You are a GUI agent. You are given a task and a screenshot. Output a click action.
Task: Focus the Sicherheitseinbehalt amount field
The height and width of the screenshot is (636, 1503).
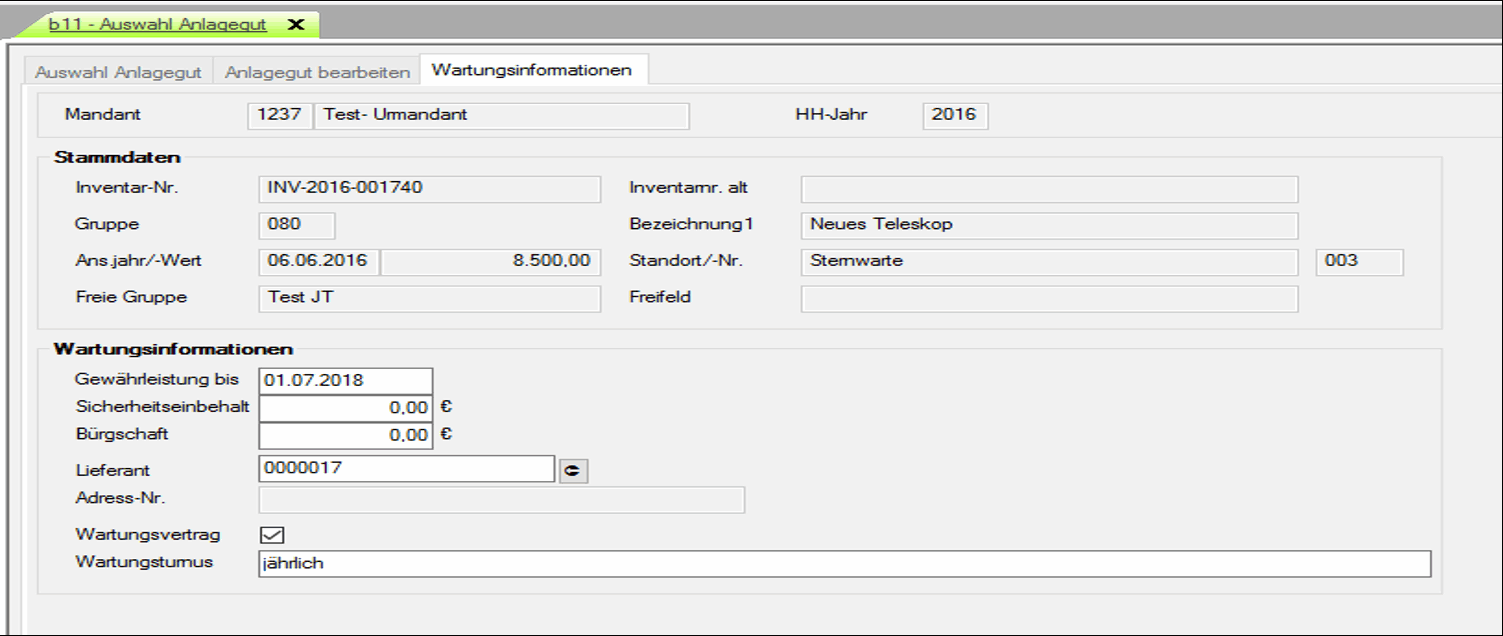click(x=345, y=408)
